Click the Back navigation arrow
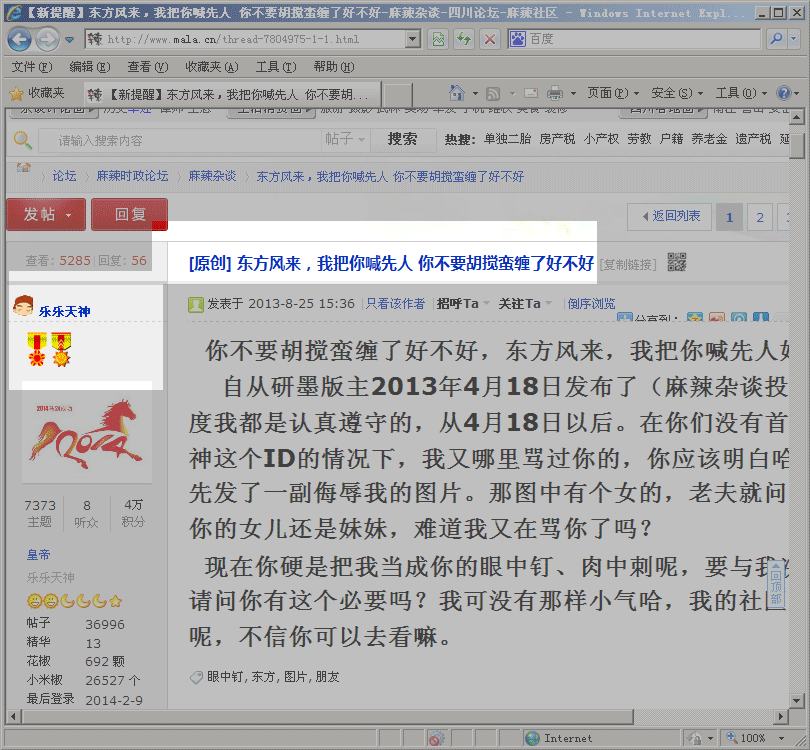This screenshot has height=750, width=810. pos(19,39)
